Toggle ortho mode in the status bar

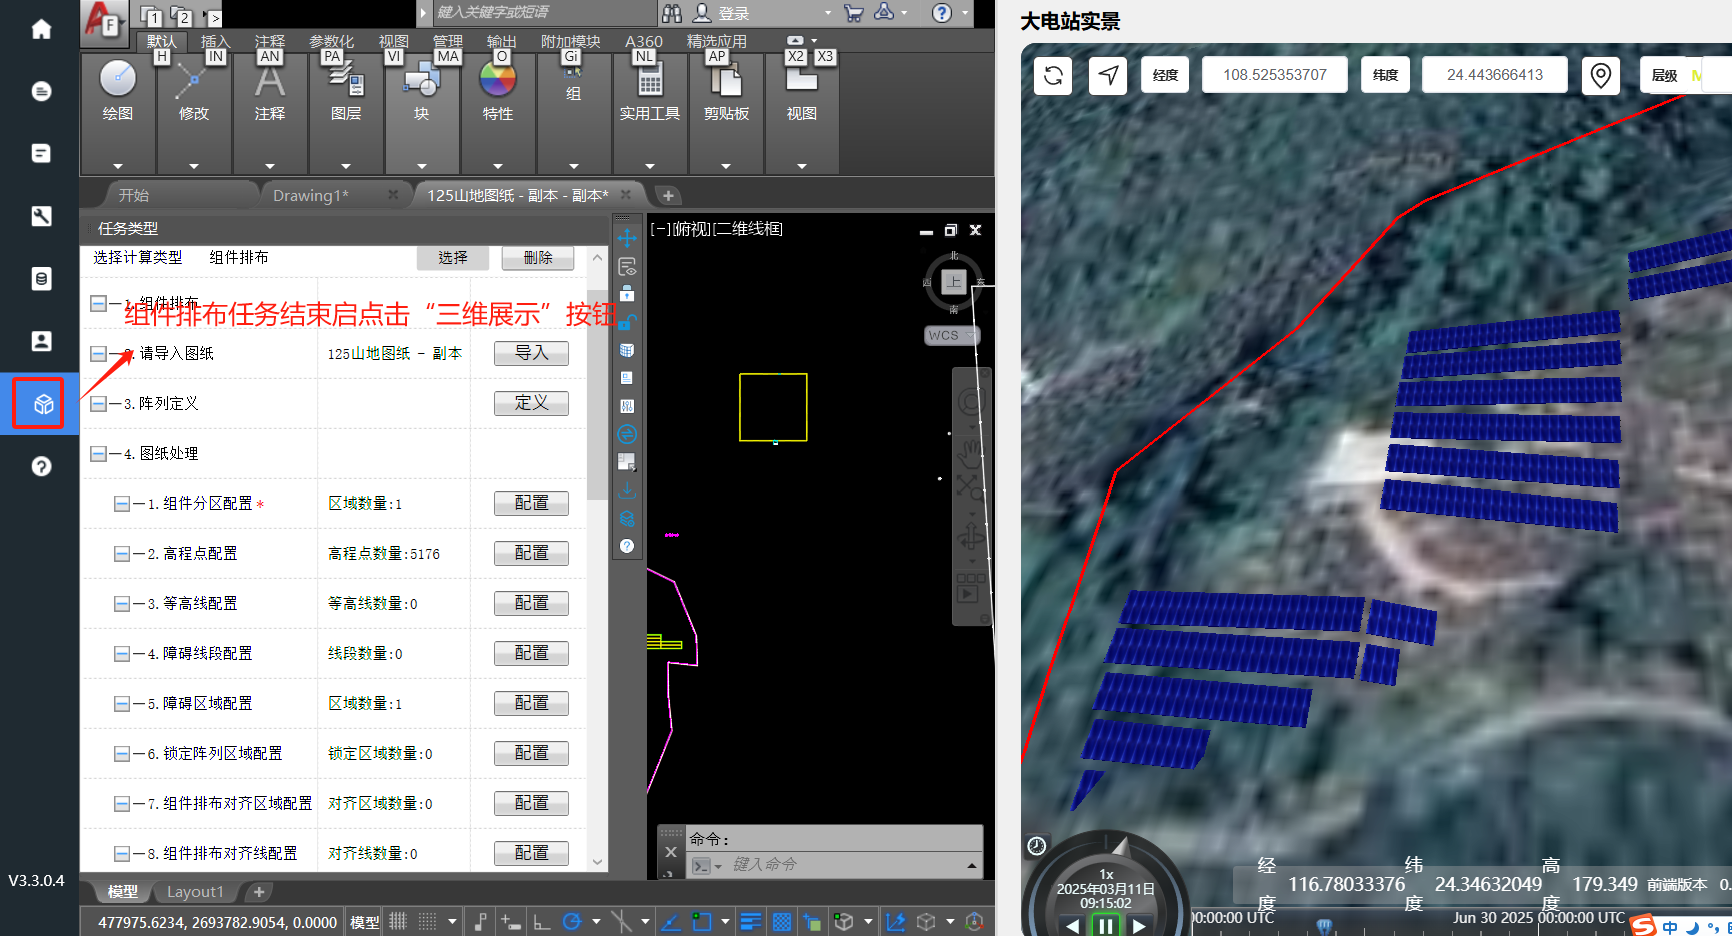click(541, 922)
